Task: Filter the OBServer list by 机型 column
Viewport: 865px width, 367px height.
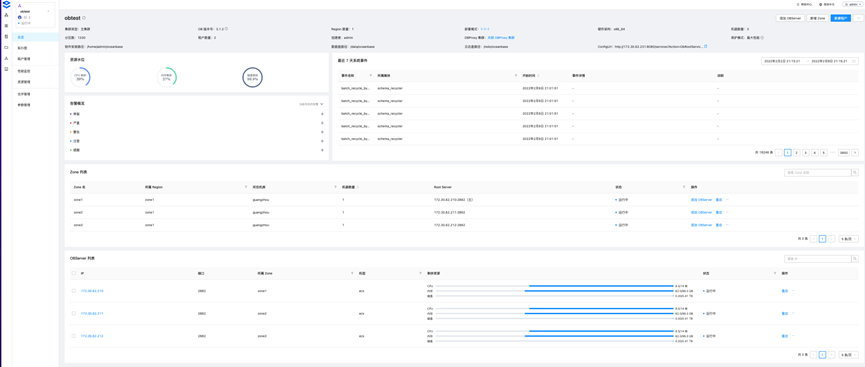Action: [420, 273]
